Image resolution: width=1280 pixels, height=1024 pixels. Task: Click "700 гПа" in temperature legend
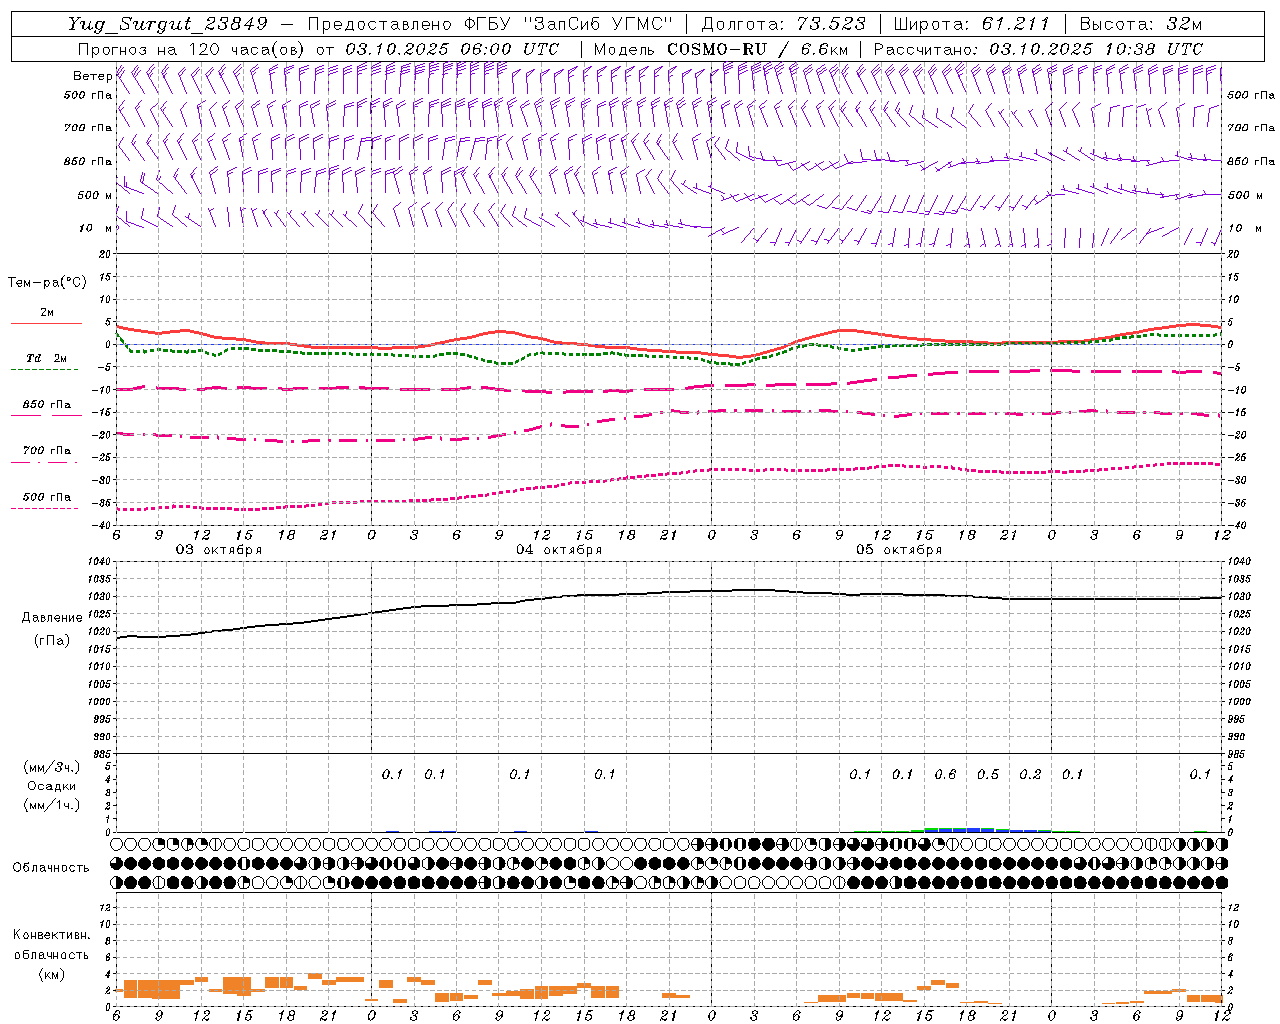pyautogui.click(x=46, y=450)
